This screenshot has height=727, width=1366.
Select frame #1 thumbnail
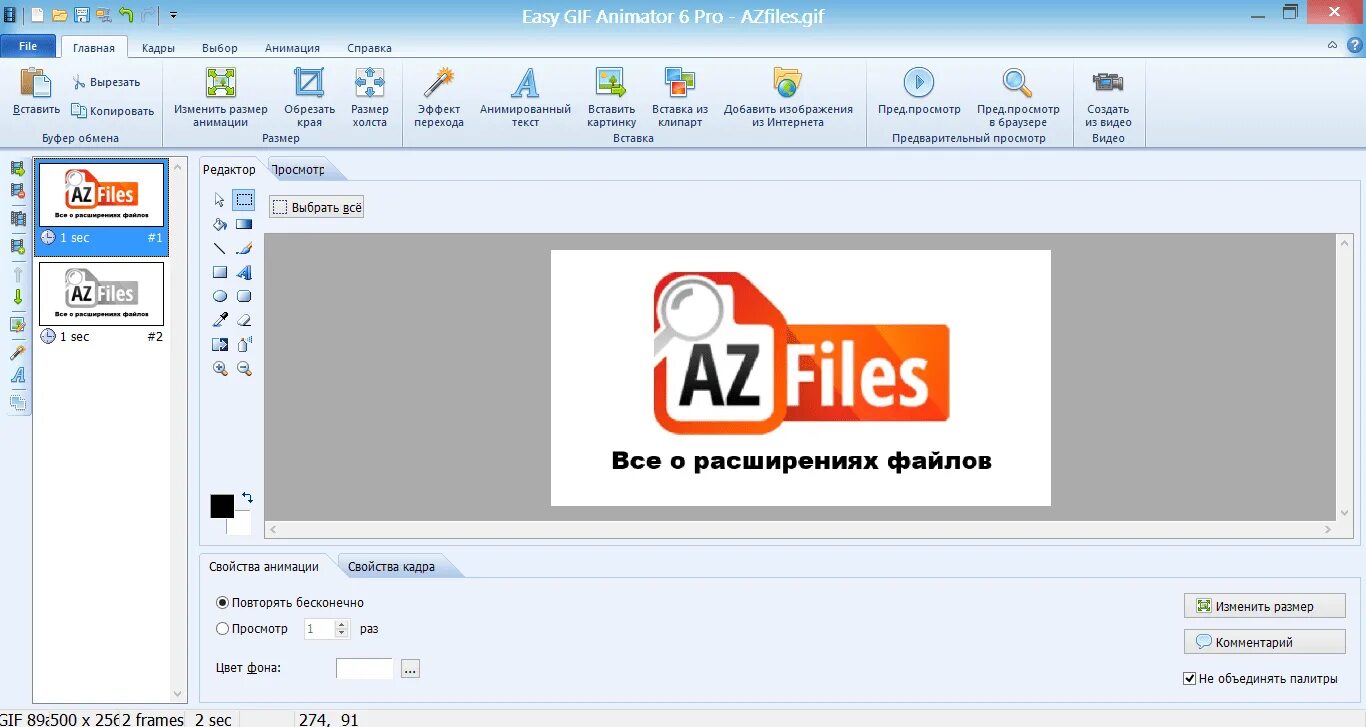pyautogui.click(x=101, y=196)
